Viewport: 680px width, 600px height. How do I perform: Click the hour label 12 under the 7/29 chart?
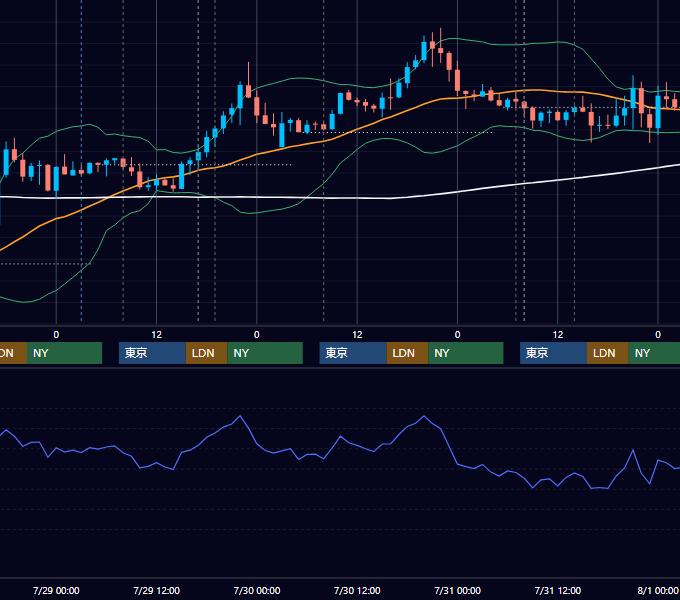pos(157,335)
